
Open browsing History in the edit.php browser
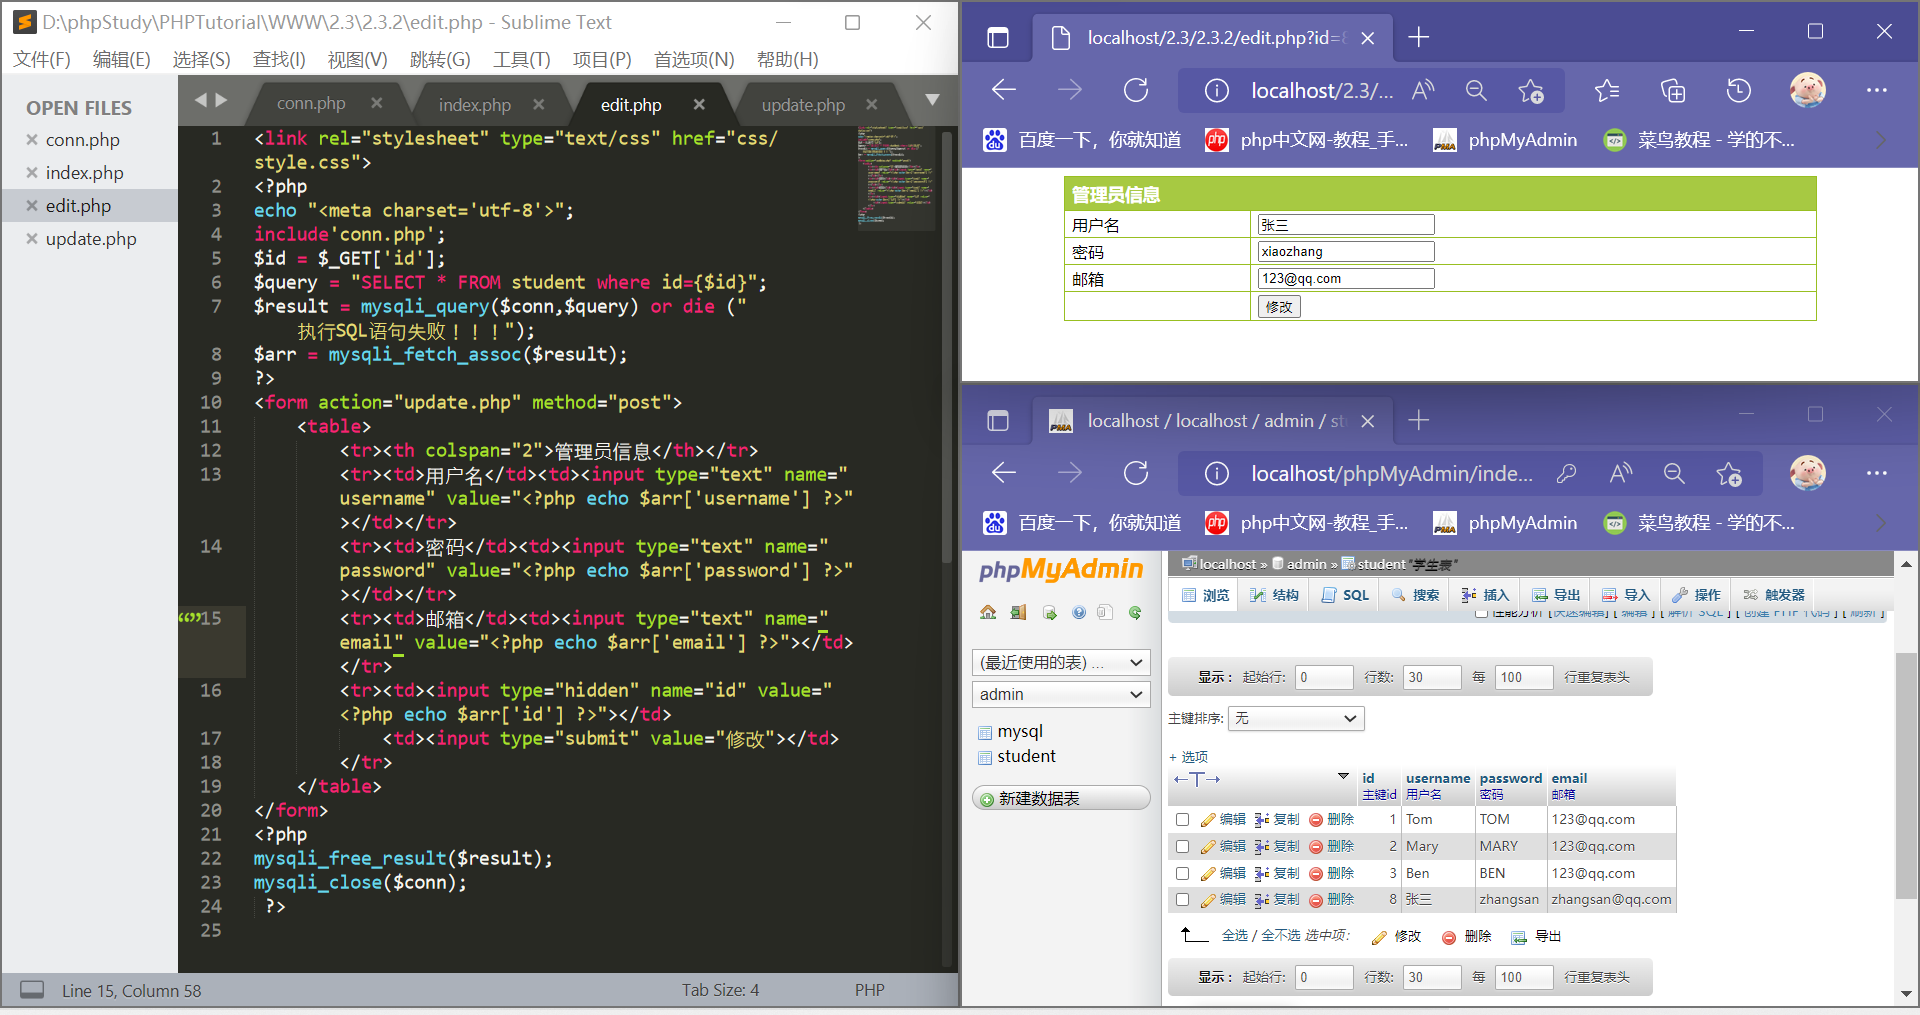(x=1739, y=91)
